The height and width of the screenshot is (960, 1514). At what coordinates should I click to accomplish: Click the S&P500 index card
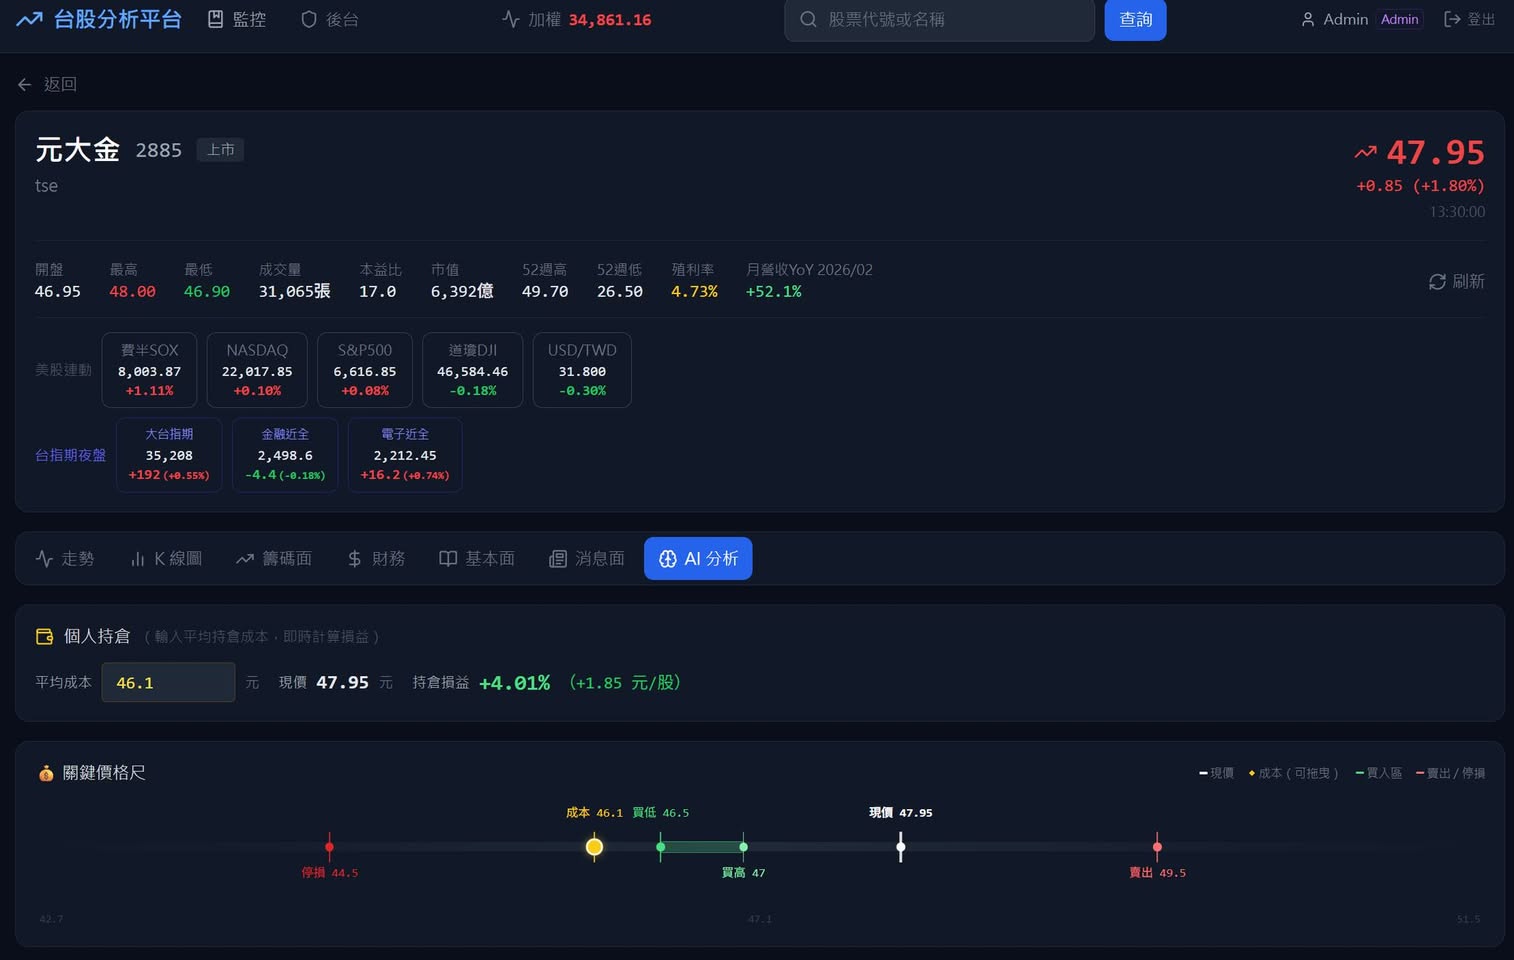(x=365, y=370)
